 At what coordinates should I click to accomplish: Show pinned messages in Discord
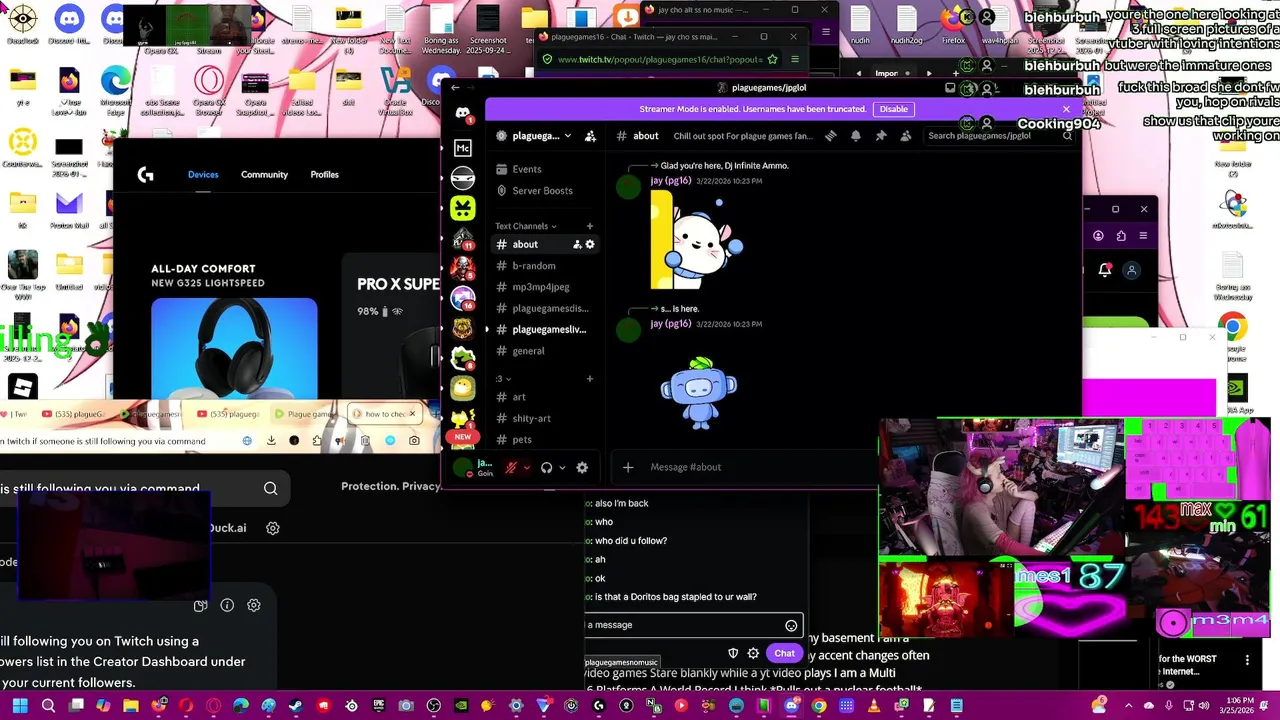(x=881, y=136)
